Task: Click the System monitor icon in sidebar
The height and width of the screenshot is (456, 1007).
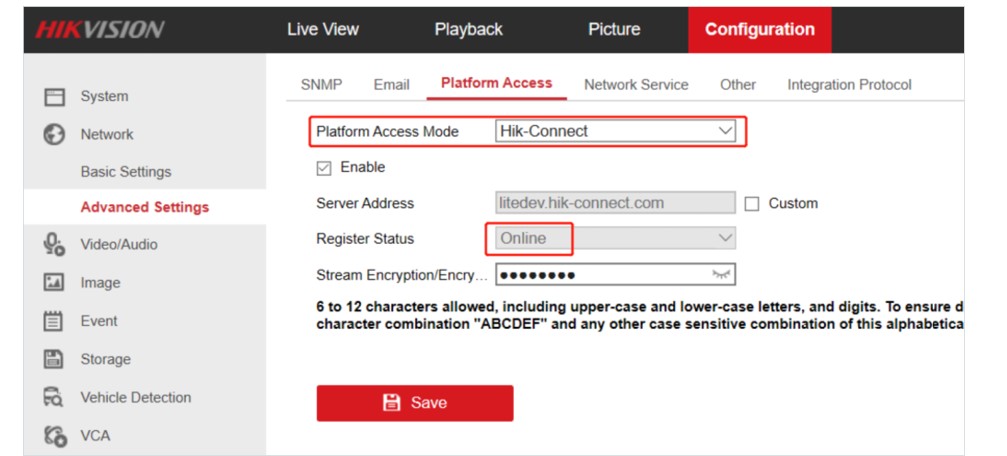Action: click(54, 97)
